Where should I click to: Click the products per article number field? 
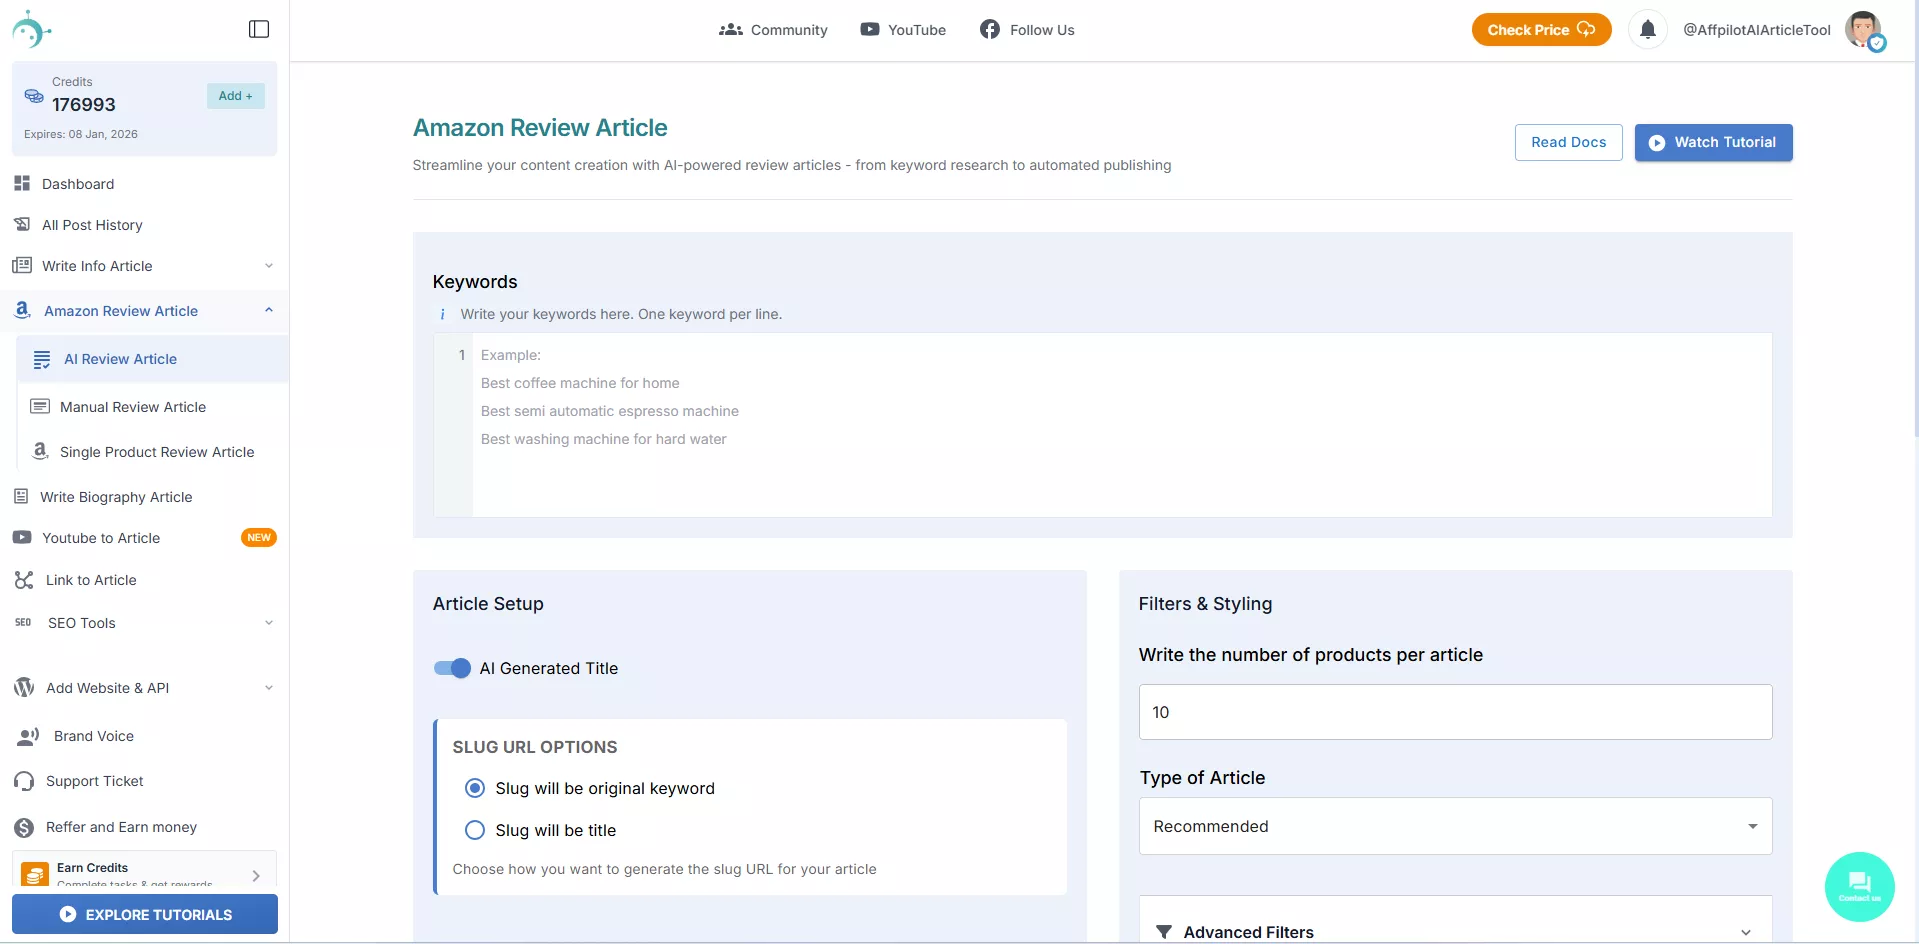pyautogui.click(x=1455, y=712)
